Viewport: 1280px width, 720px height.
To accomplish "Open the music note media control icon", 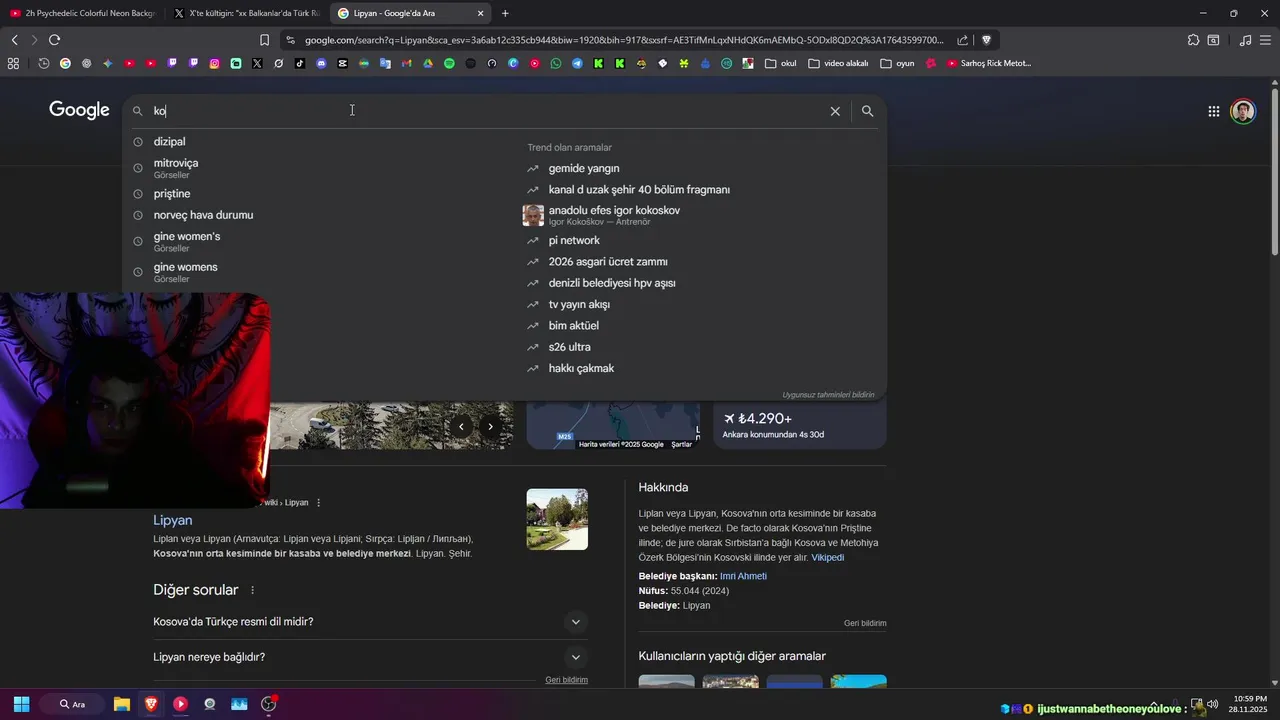I will 1245,40.
